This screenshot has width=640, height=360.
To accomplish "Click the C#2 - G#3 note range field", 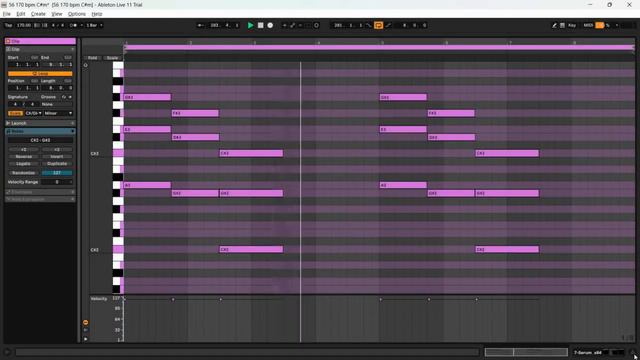I will (x=40, y=140).
